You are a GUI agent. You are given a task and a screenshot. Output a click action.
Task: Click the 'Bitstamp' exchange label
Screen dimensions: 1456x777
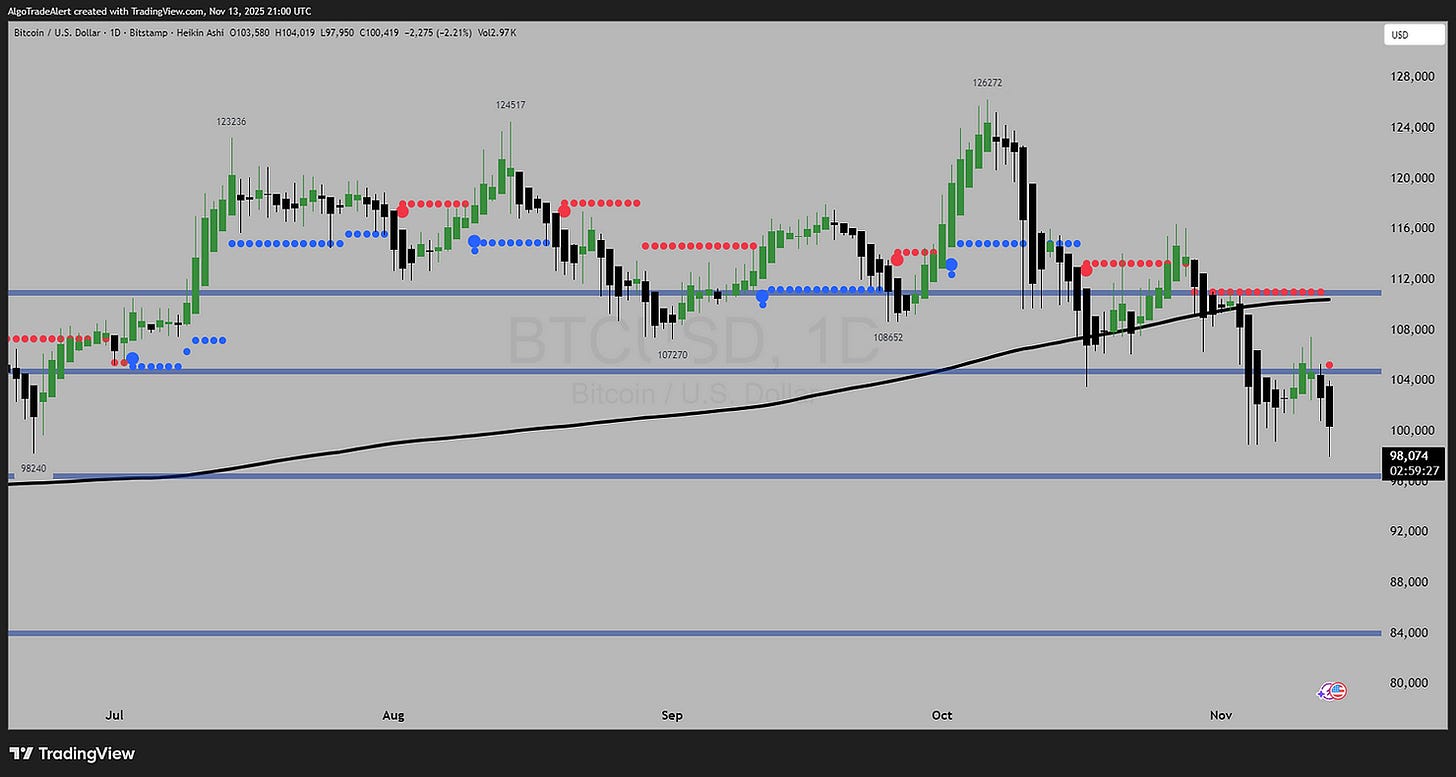pyautogui.click(x=148, y=33)
